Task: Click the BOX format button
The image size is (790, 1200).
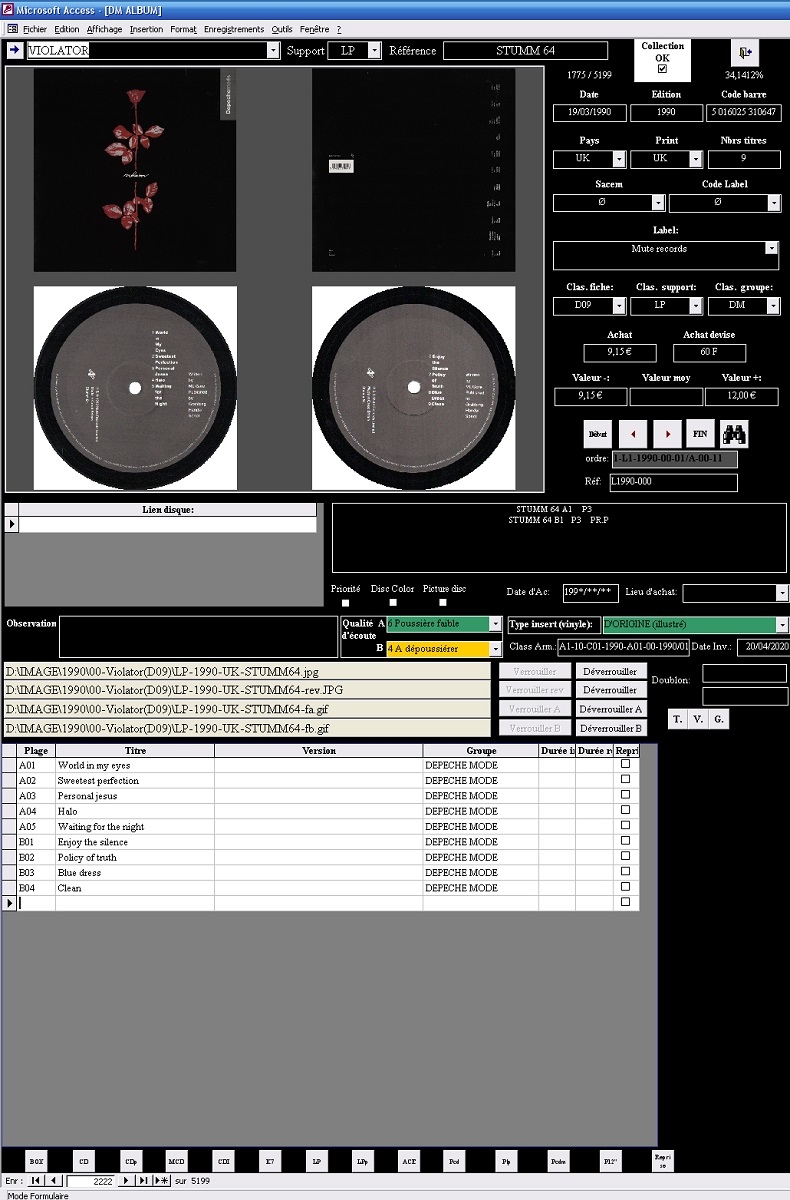Action: click(x=36, y=1161)
